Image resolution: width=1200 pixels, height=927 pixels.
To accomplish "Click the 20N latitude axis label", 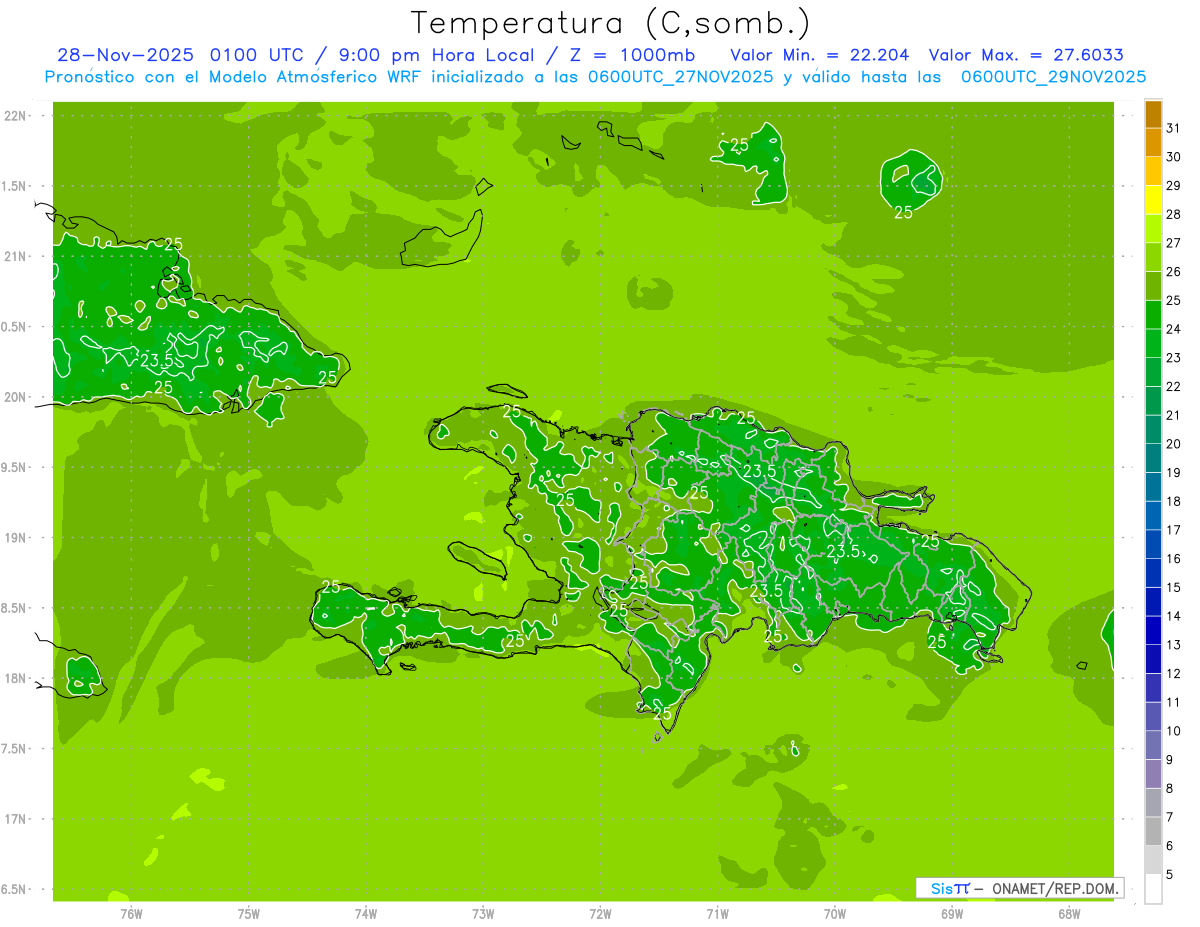I will [x=17, y=398].
